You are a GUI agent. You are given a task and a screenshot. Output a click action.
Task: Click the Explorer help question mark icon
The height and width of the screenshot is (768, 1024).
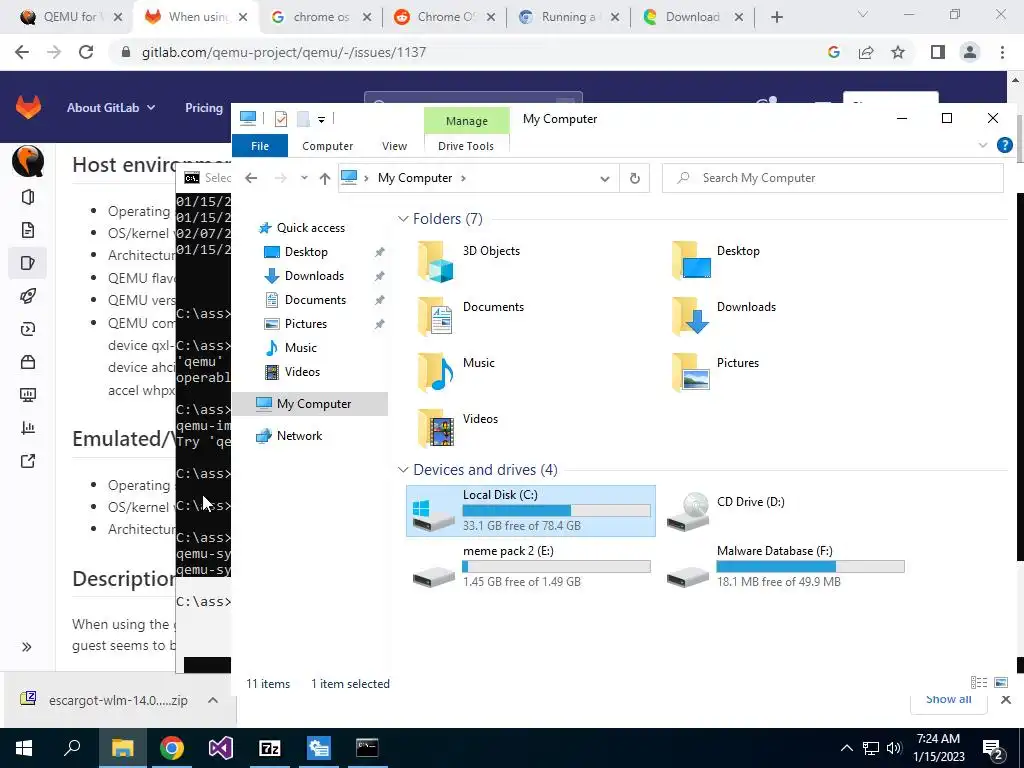pos(1004,145)
